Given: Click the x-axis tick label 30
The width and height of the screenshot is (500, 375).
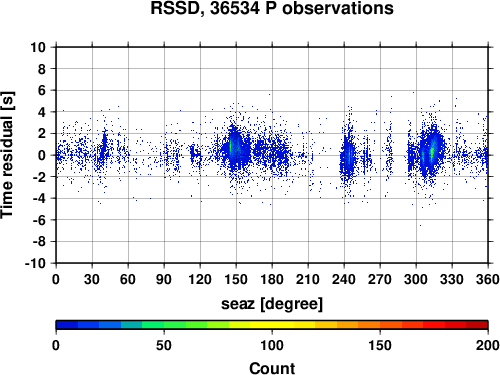Looking at the screenshot, I should click(92, 279).
